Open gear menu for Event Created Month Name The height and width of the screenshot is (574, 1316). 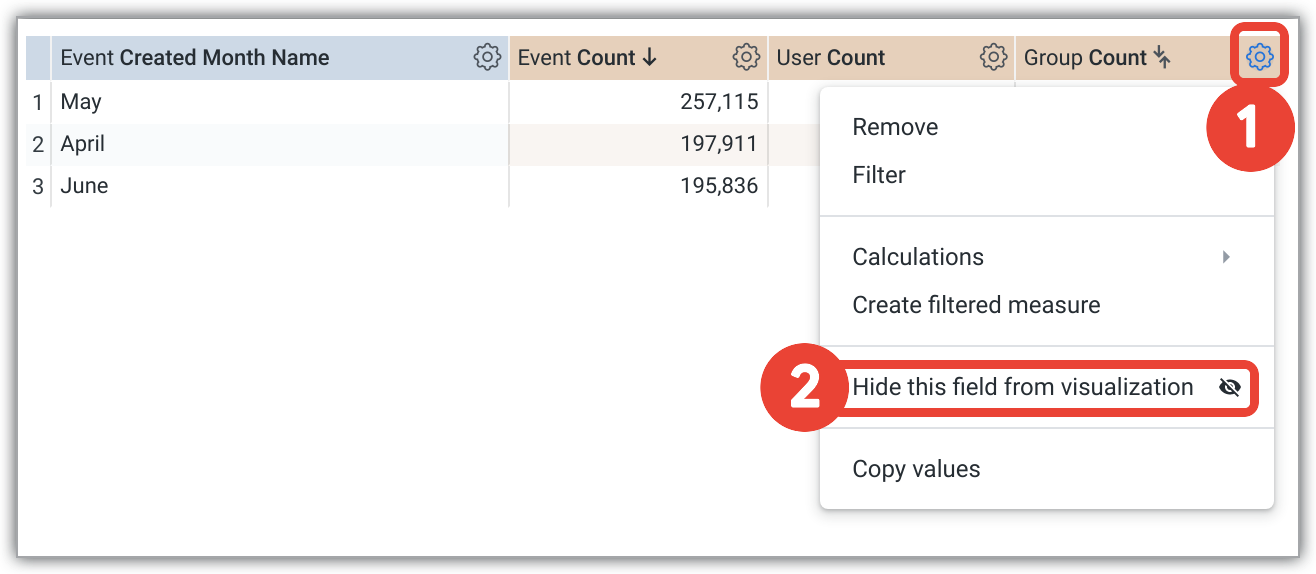click(x=487, y=58)
